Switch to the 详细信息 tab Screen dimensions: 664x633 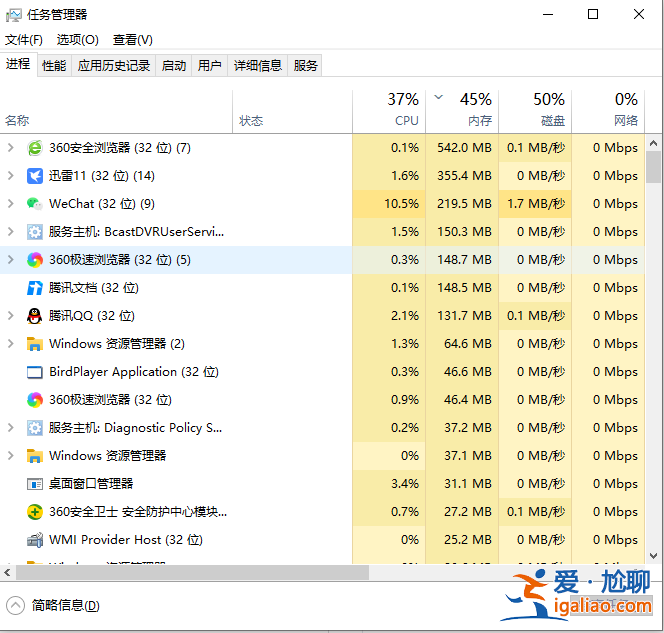pyautogui.click(x=258, y=66)
